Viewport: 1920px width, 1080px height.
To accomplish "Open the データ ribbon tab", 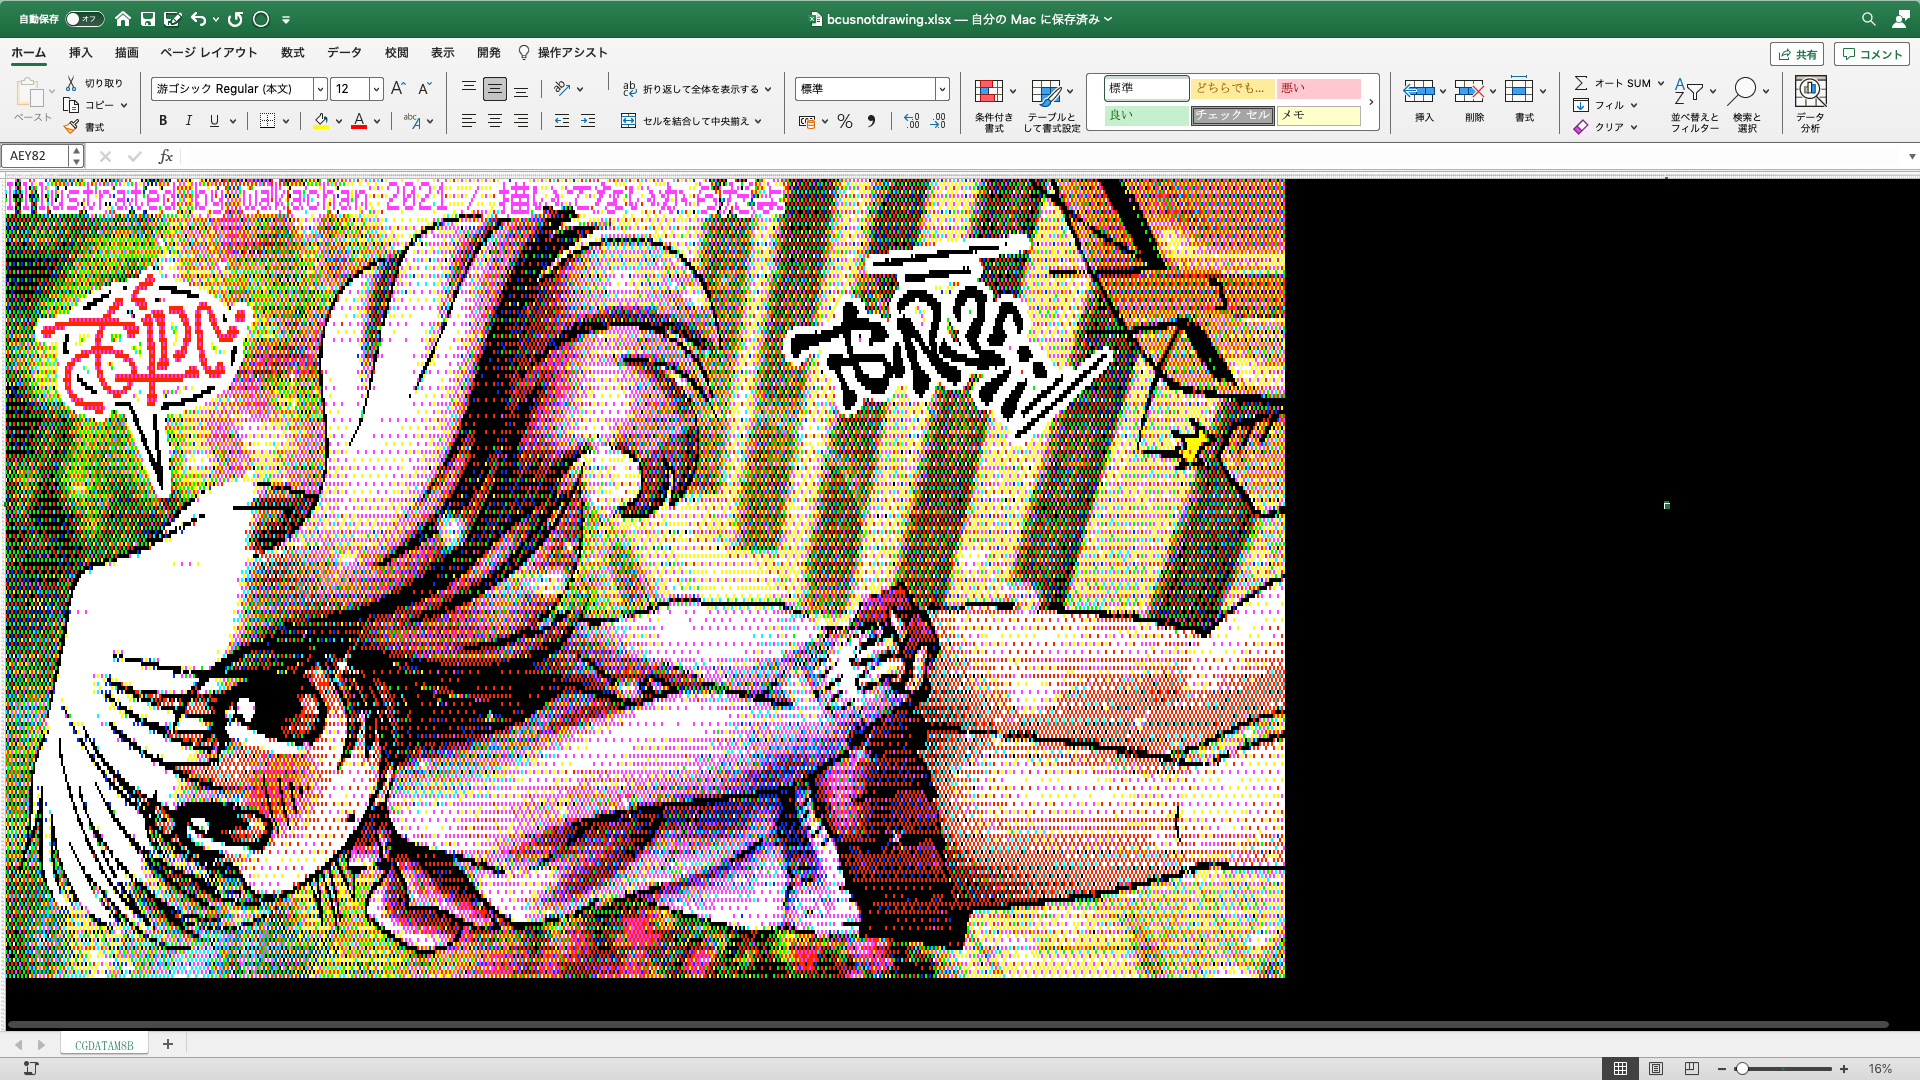I will coord(344,53).
